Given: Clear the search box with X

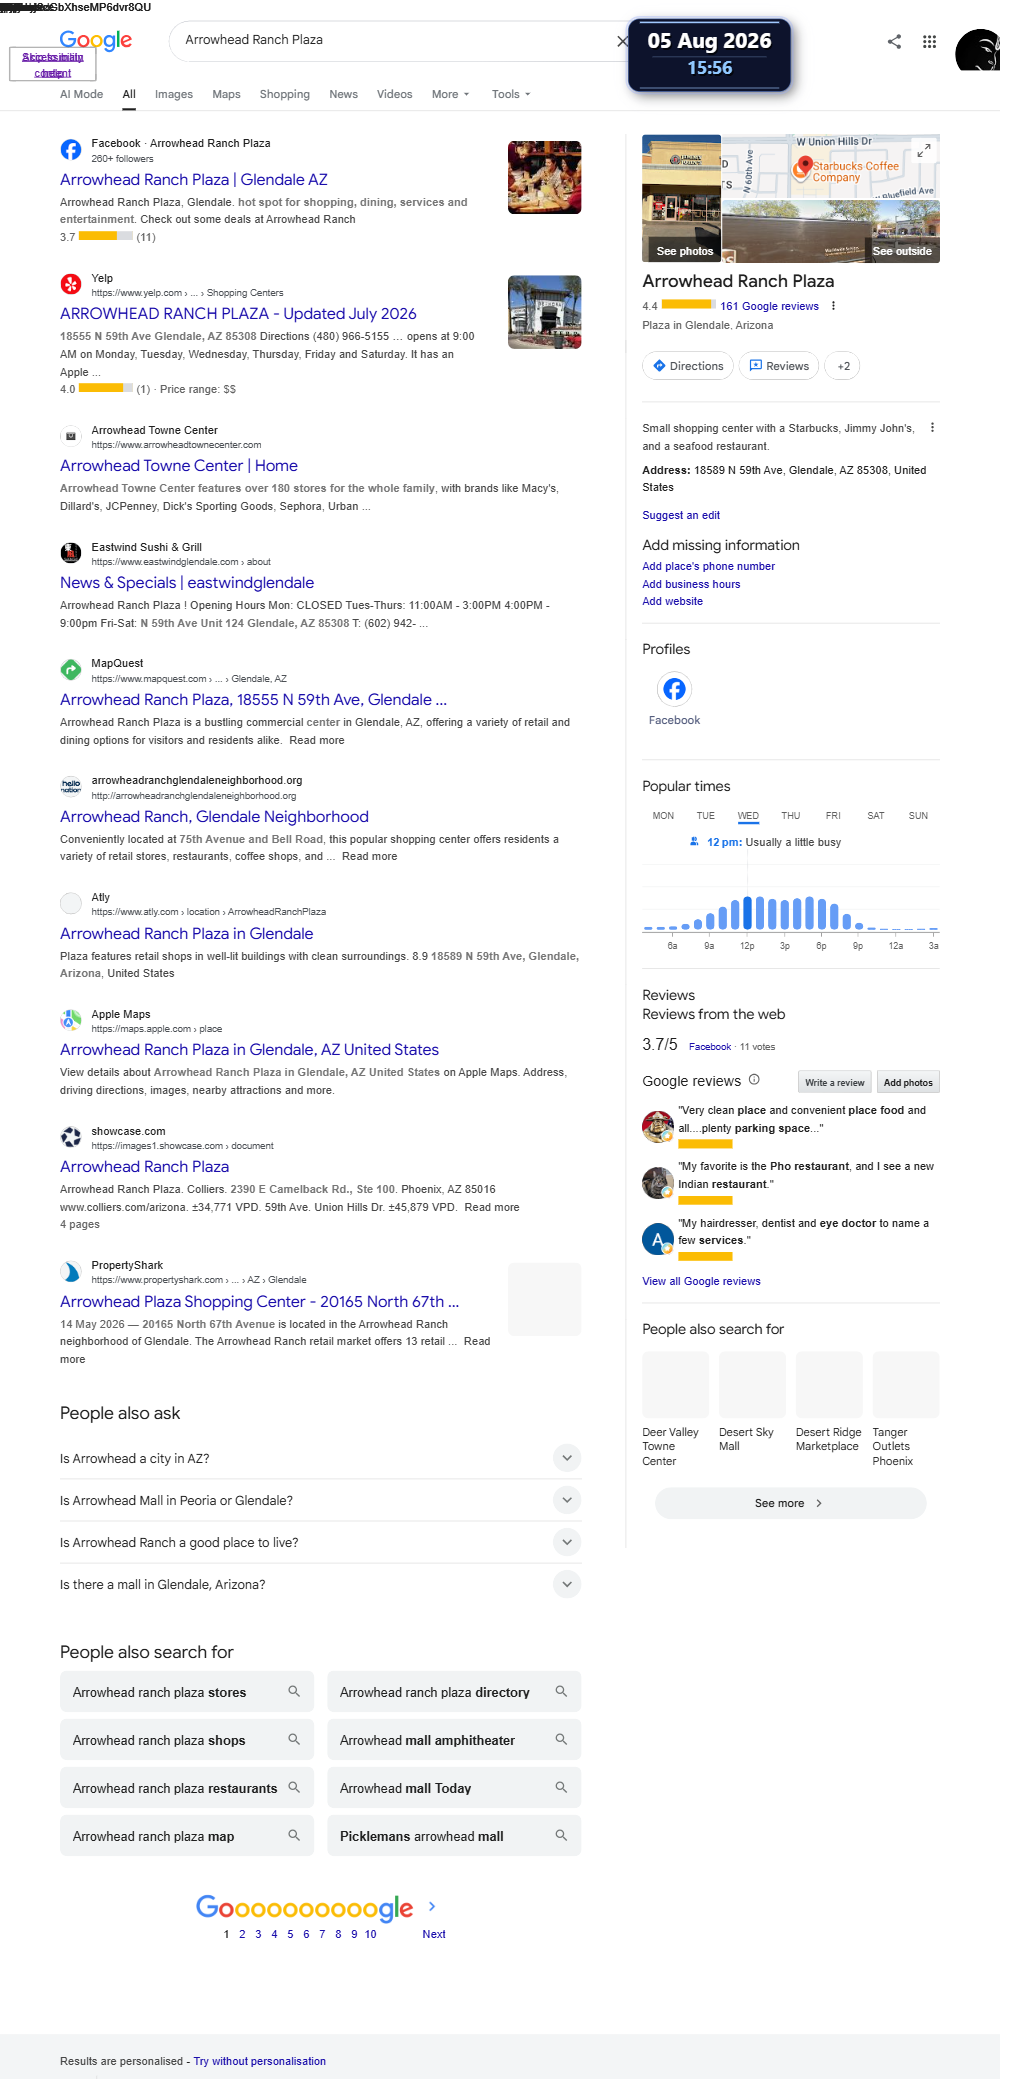Looking at the screenshot, I should pyautogui.click(x=622, y=41).
